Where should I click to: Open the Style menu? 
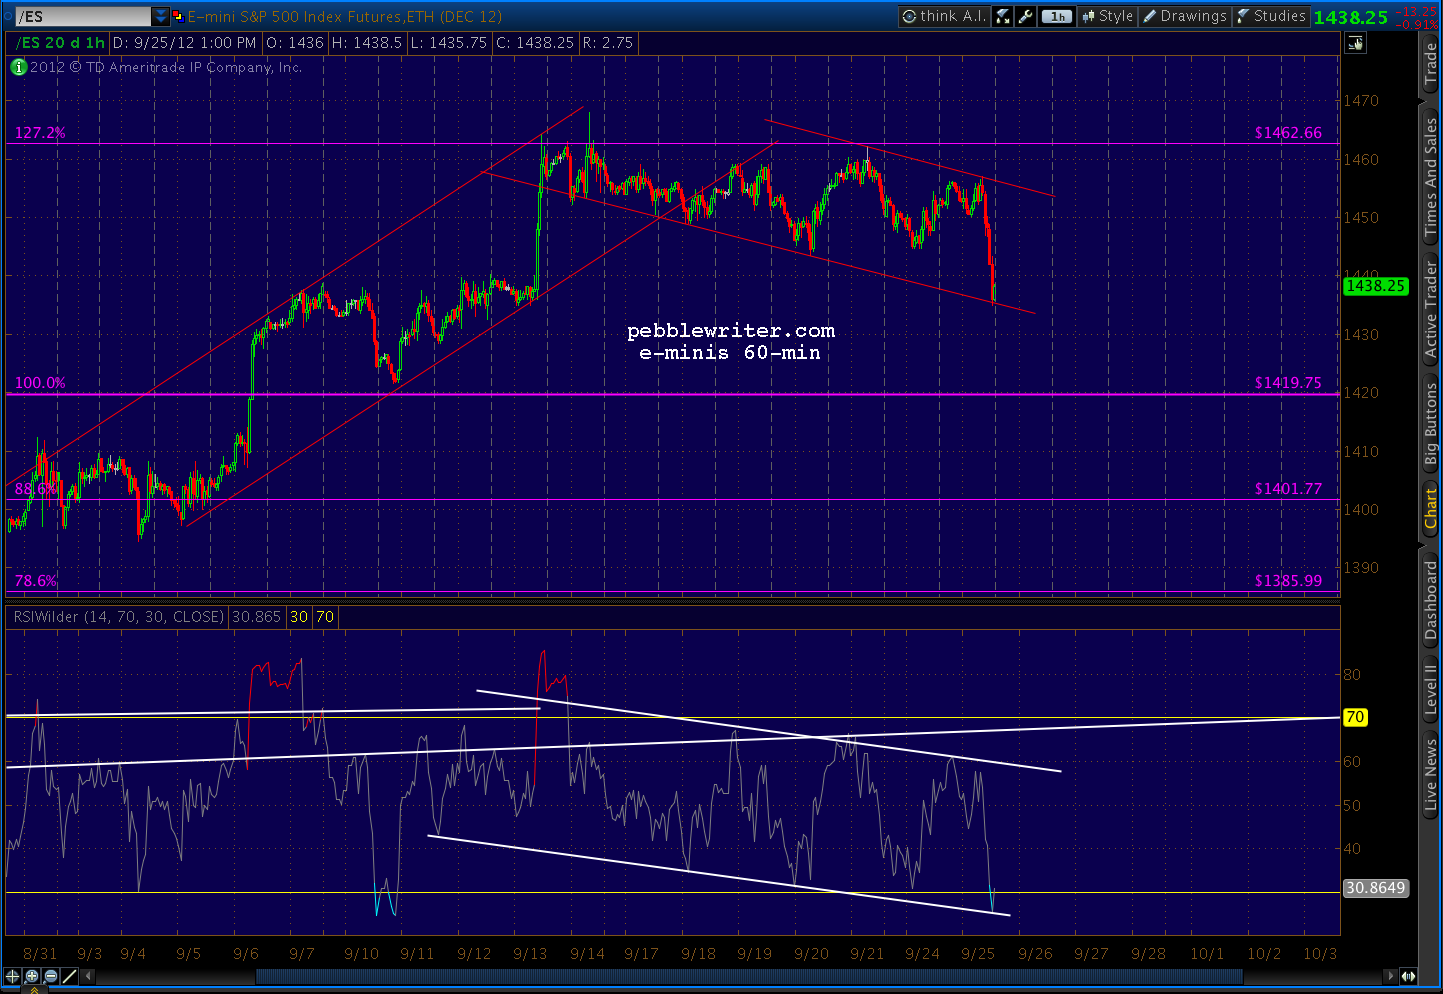click(1107, 16)
